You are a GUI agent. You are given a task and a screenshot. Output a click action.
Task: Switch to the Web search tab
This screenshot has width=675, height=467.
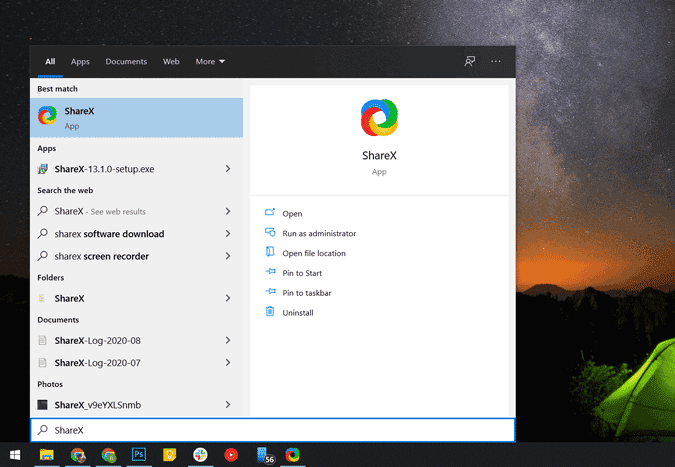(x=171, y=62)
